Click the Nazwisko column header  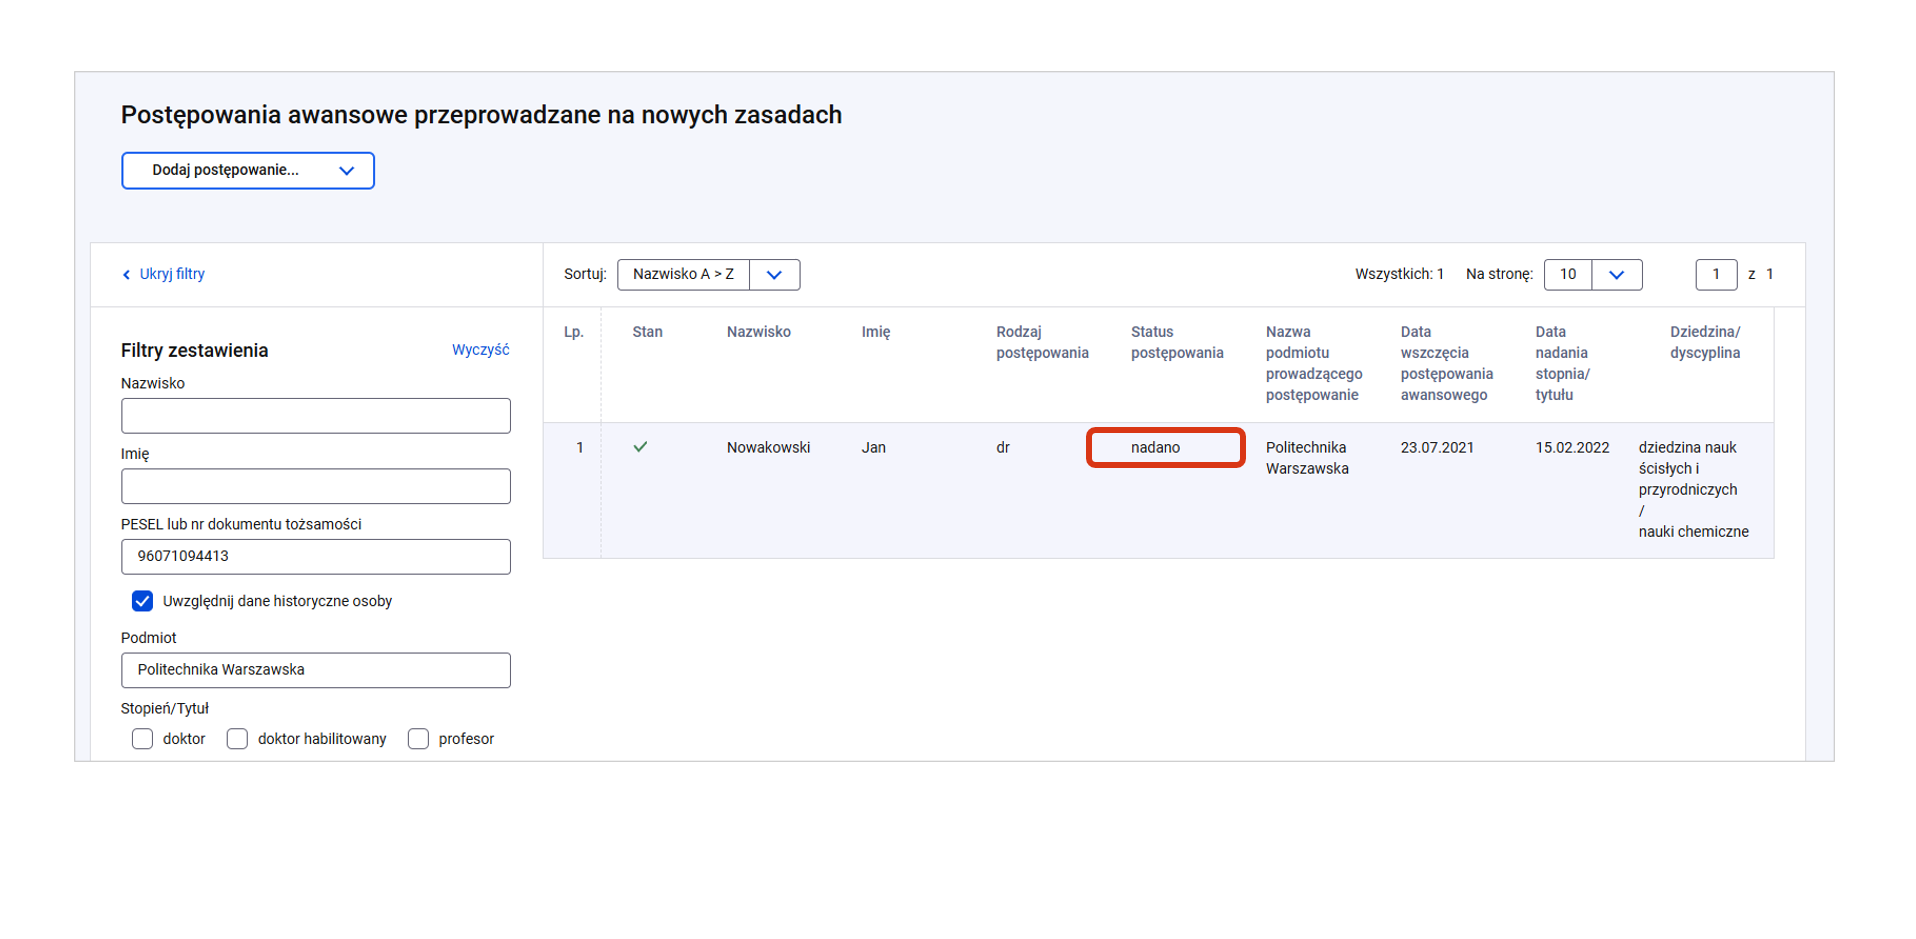(x=758, y=332)
